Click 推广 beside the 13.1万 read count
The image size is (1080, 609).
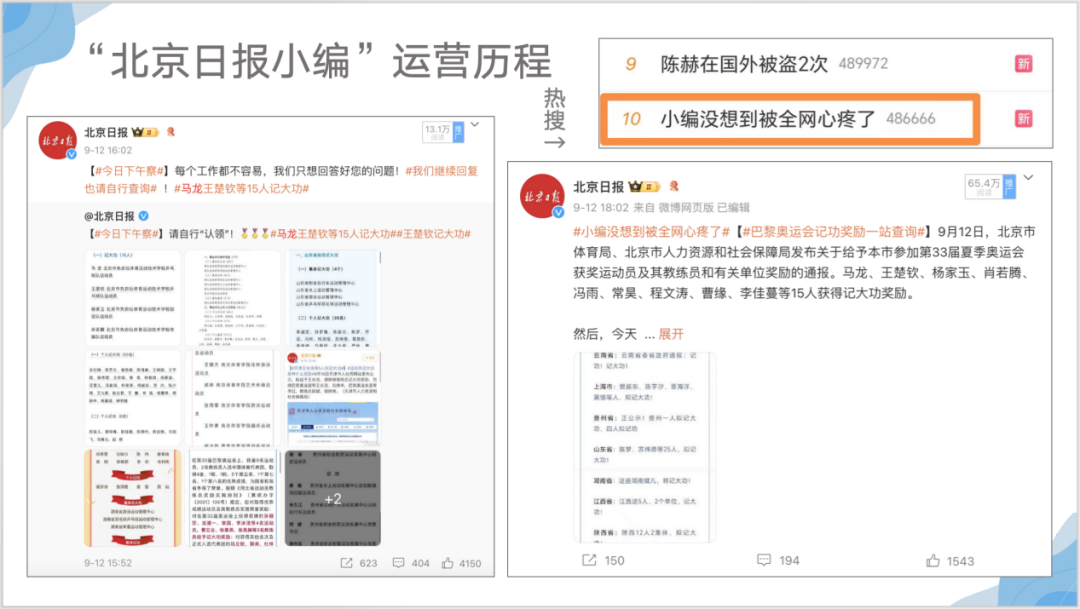[x=458, y=132]
